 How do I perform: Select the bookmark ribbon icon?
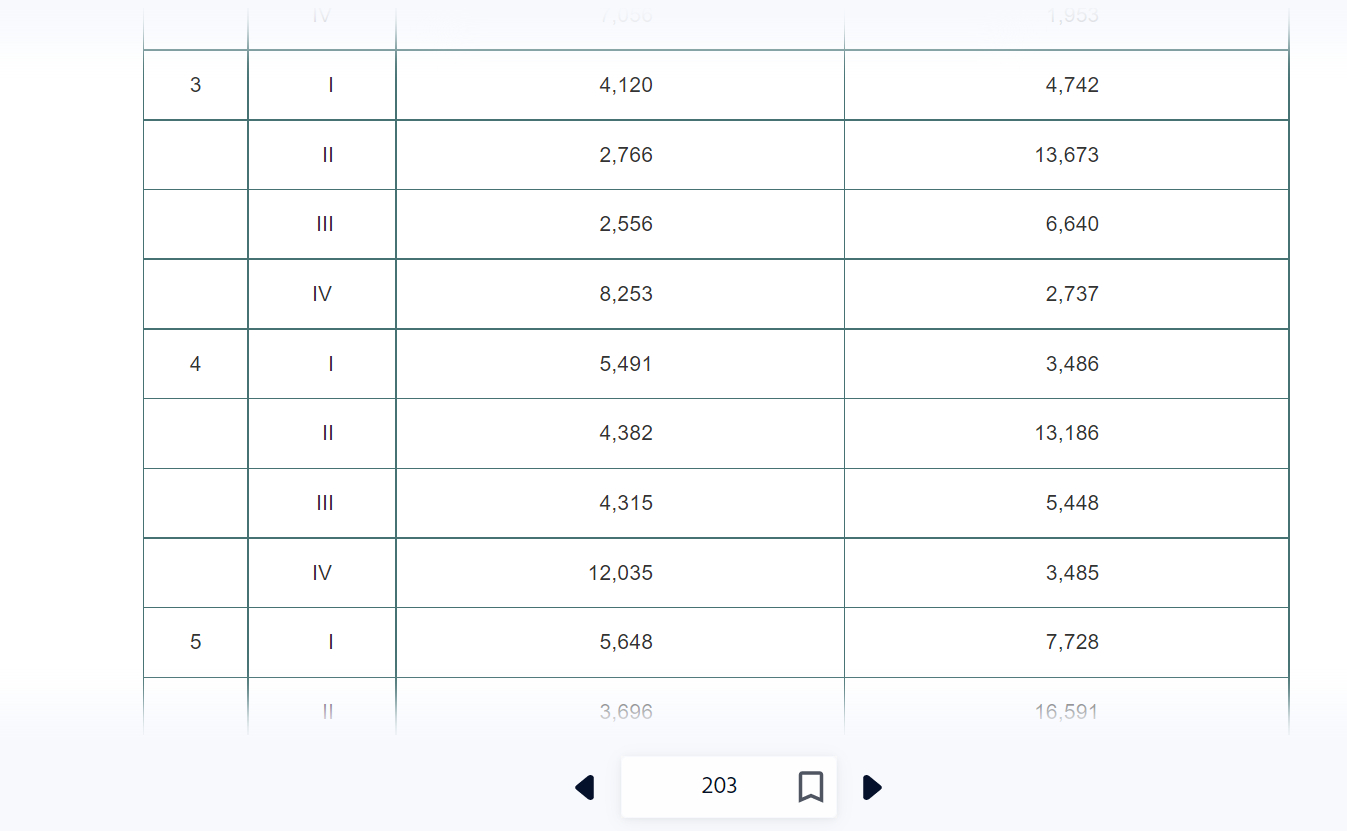[x=811, y=786]
